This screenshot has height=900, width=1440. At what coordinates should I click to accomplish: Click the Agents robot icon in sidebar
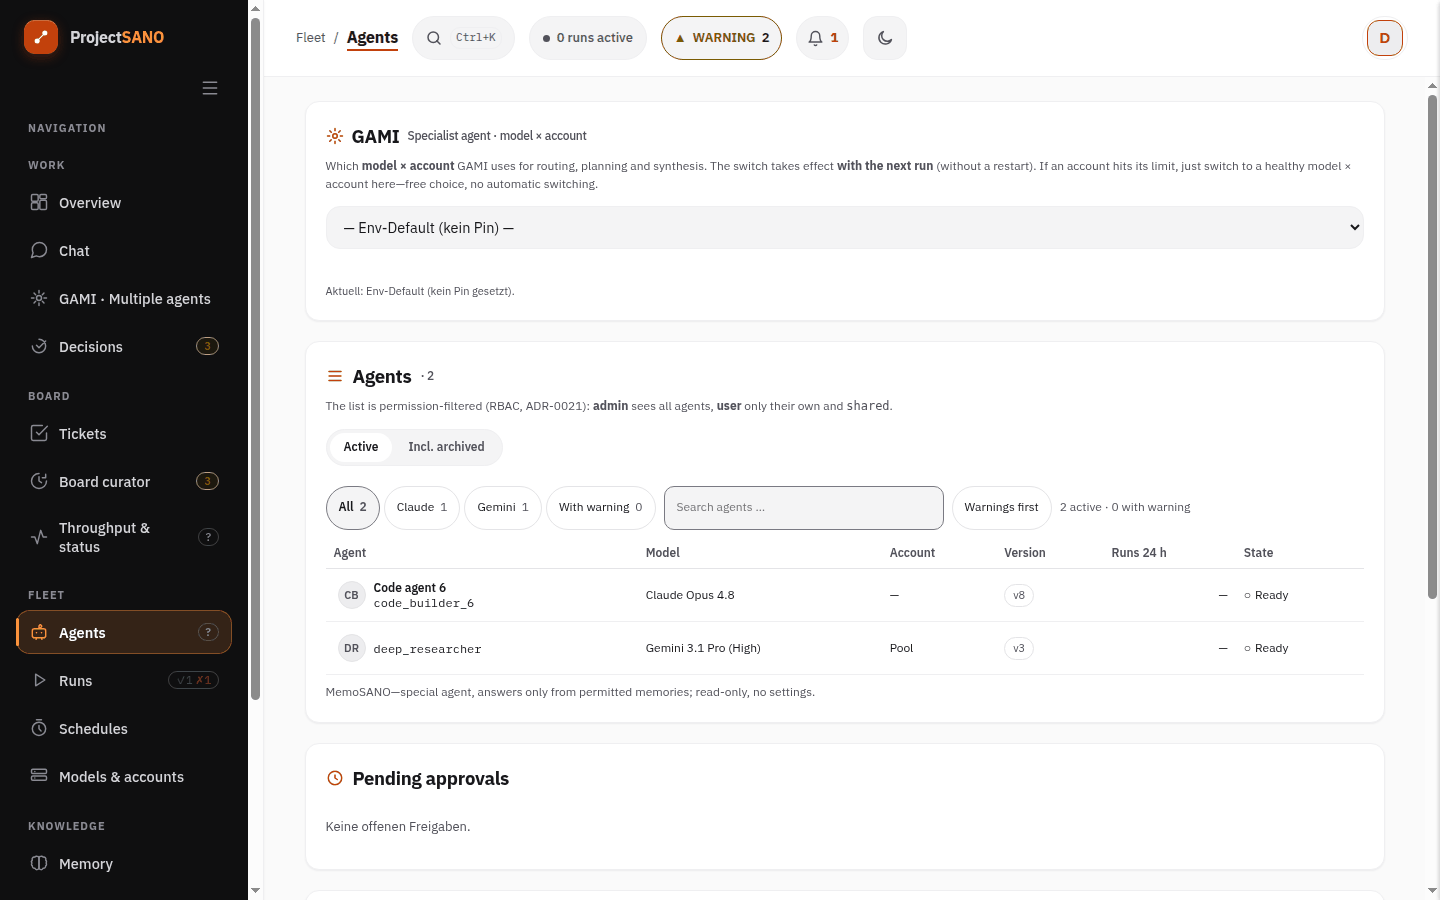[39, 632]
